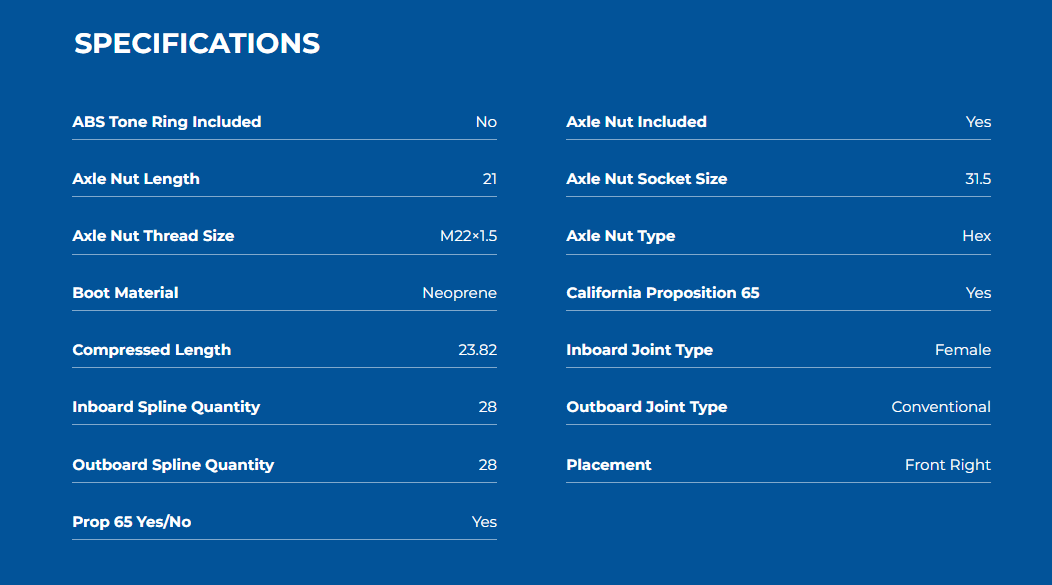The height and width of the screenshot is (585, 1052).
Task: Click the M22×1.5 thread size value
Action: [468, 236]
